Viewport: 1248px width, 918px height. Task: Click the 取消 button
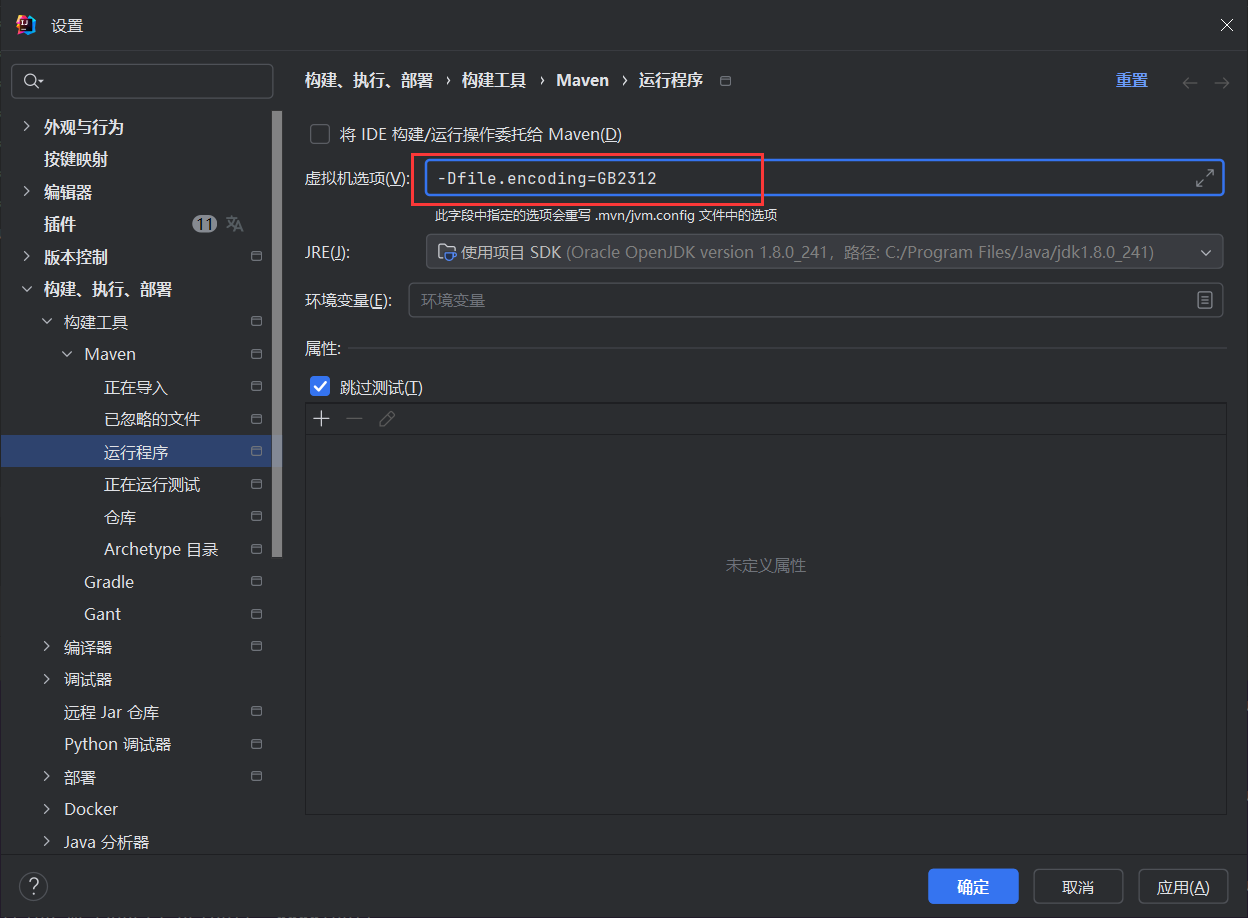tap(1078, 886)
